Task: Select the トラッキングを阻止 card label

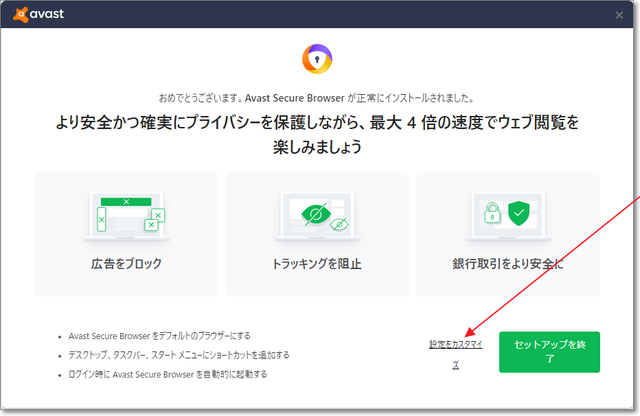Action: point(317,264)
